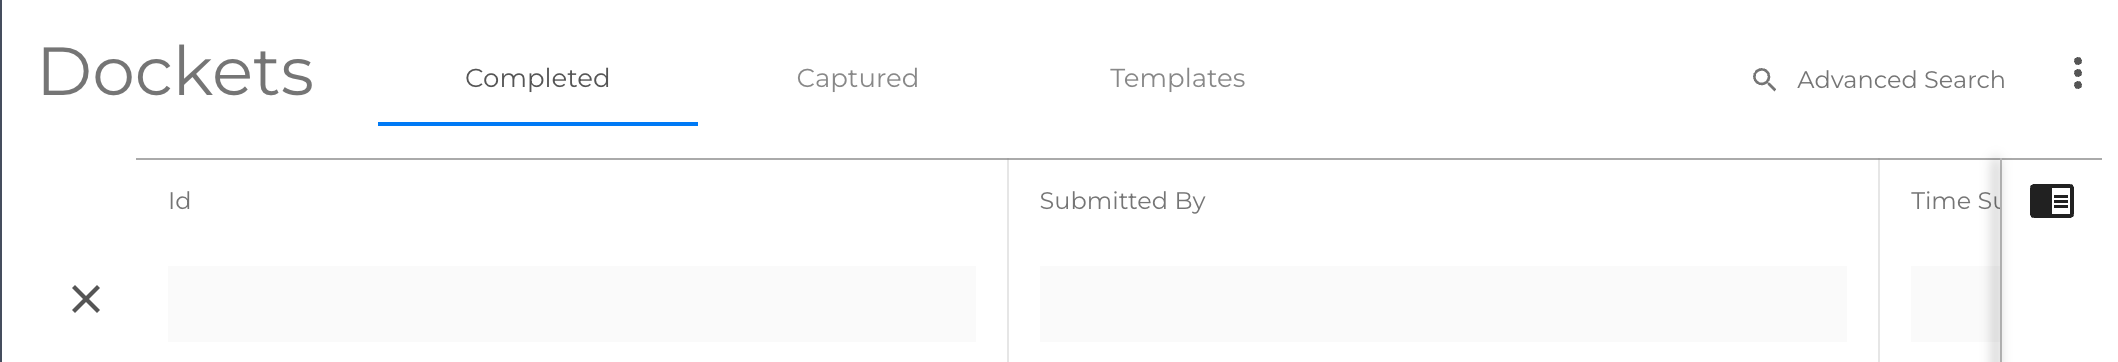Sort by the Submitted By column header
Viewport: 2118px width, 362px height.
[1122, 201]
